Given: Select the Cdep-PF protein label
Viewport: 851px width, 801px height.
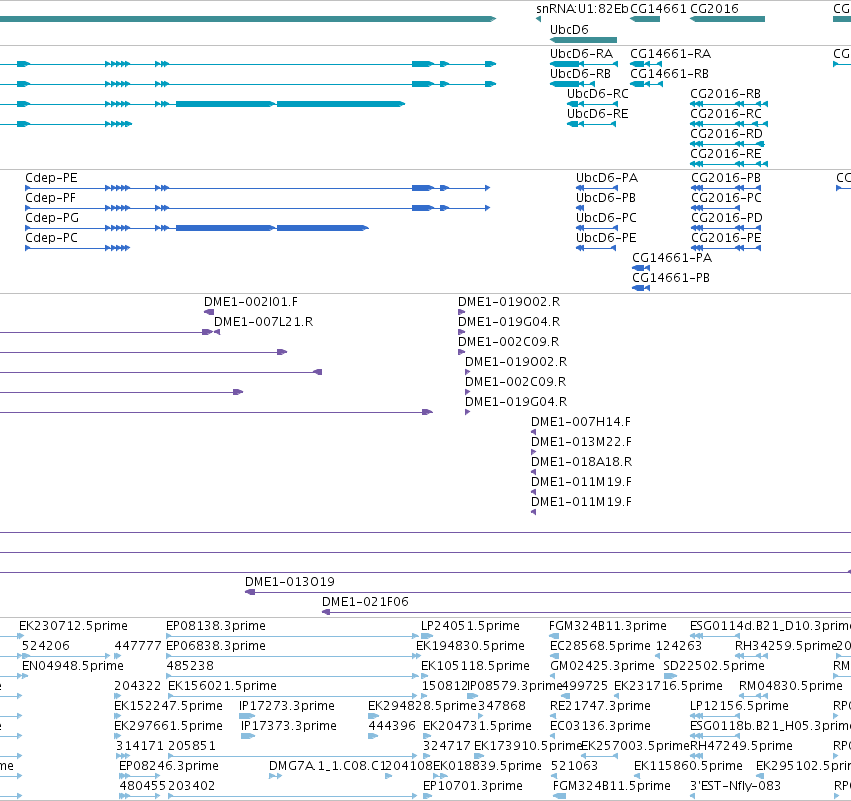Looking at the screenshot, I should [x=50, y=198].
